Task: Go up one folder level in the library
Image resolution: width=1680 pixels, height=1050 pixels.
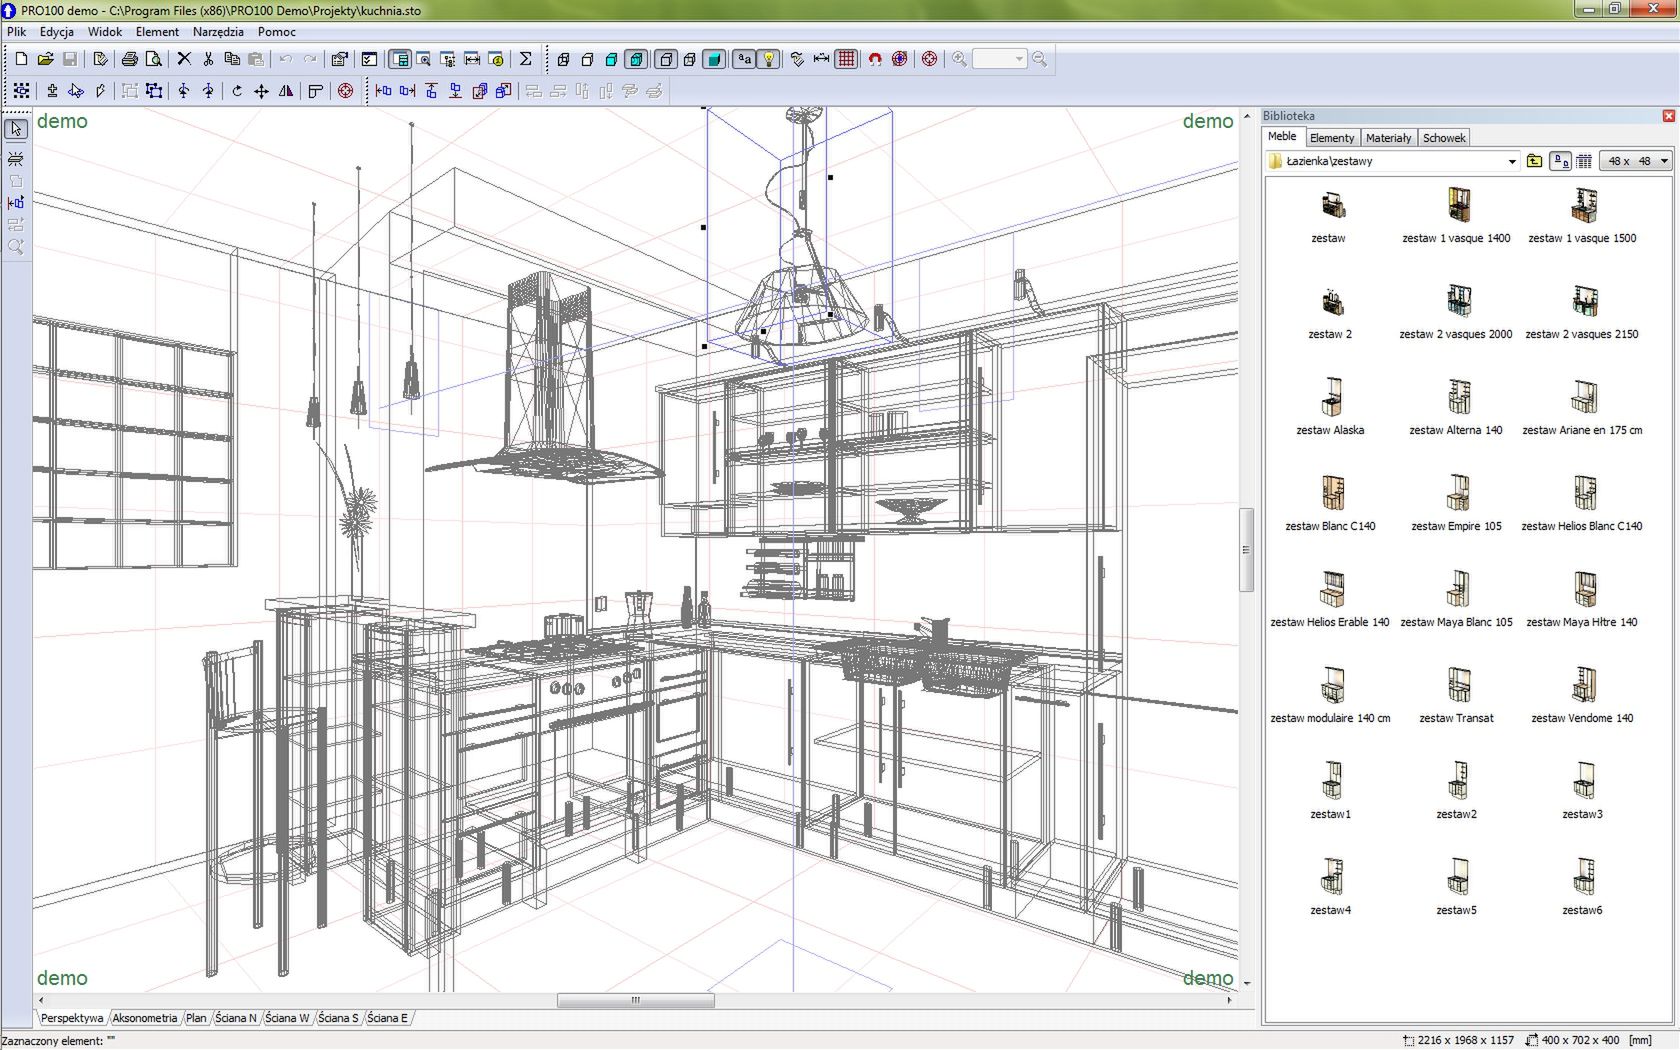Action: tap(1535, 161)
